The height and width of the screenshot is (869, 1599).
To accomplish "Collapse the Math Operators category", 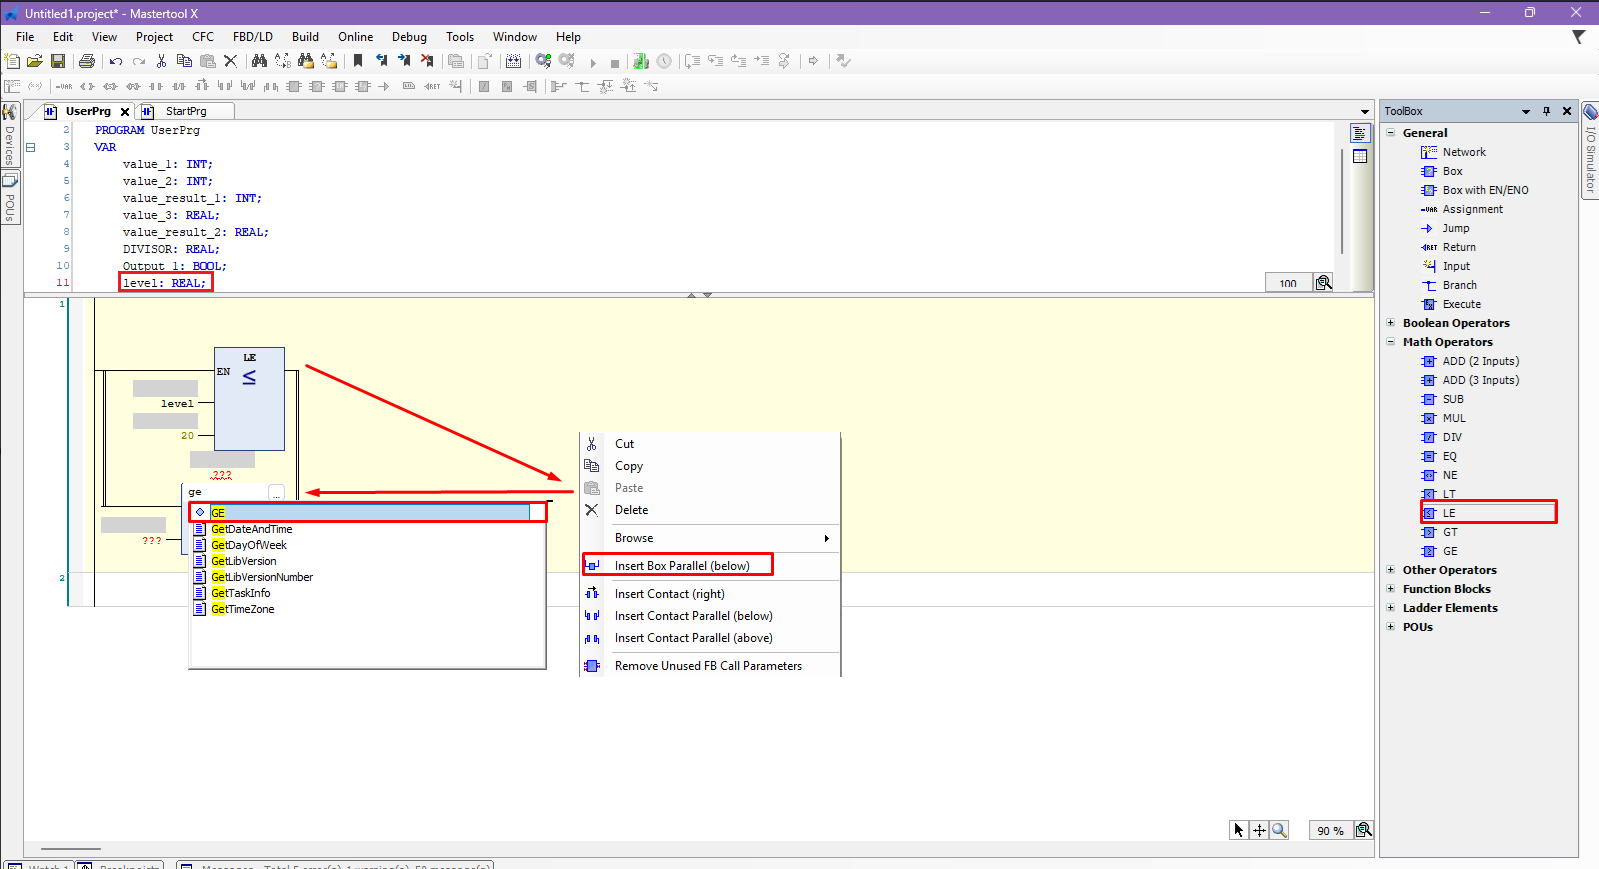I will [1390, 342].
